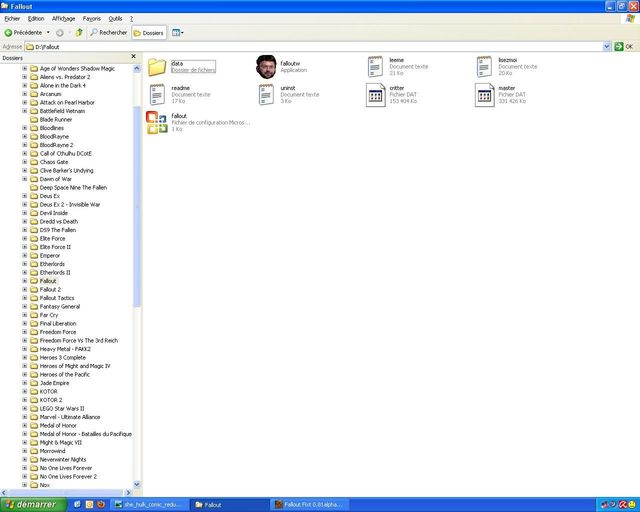Expand the Bloodlines folder node

24,128
